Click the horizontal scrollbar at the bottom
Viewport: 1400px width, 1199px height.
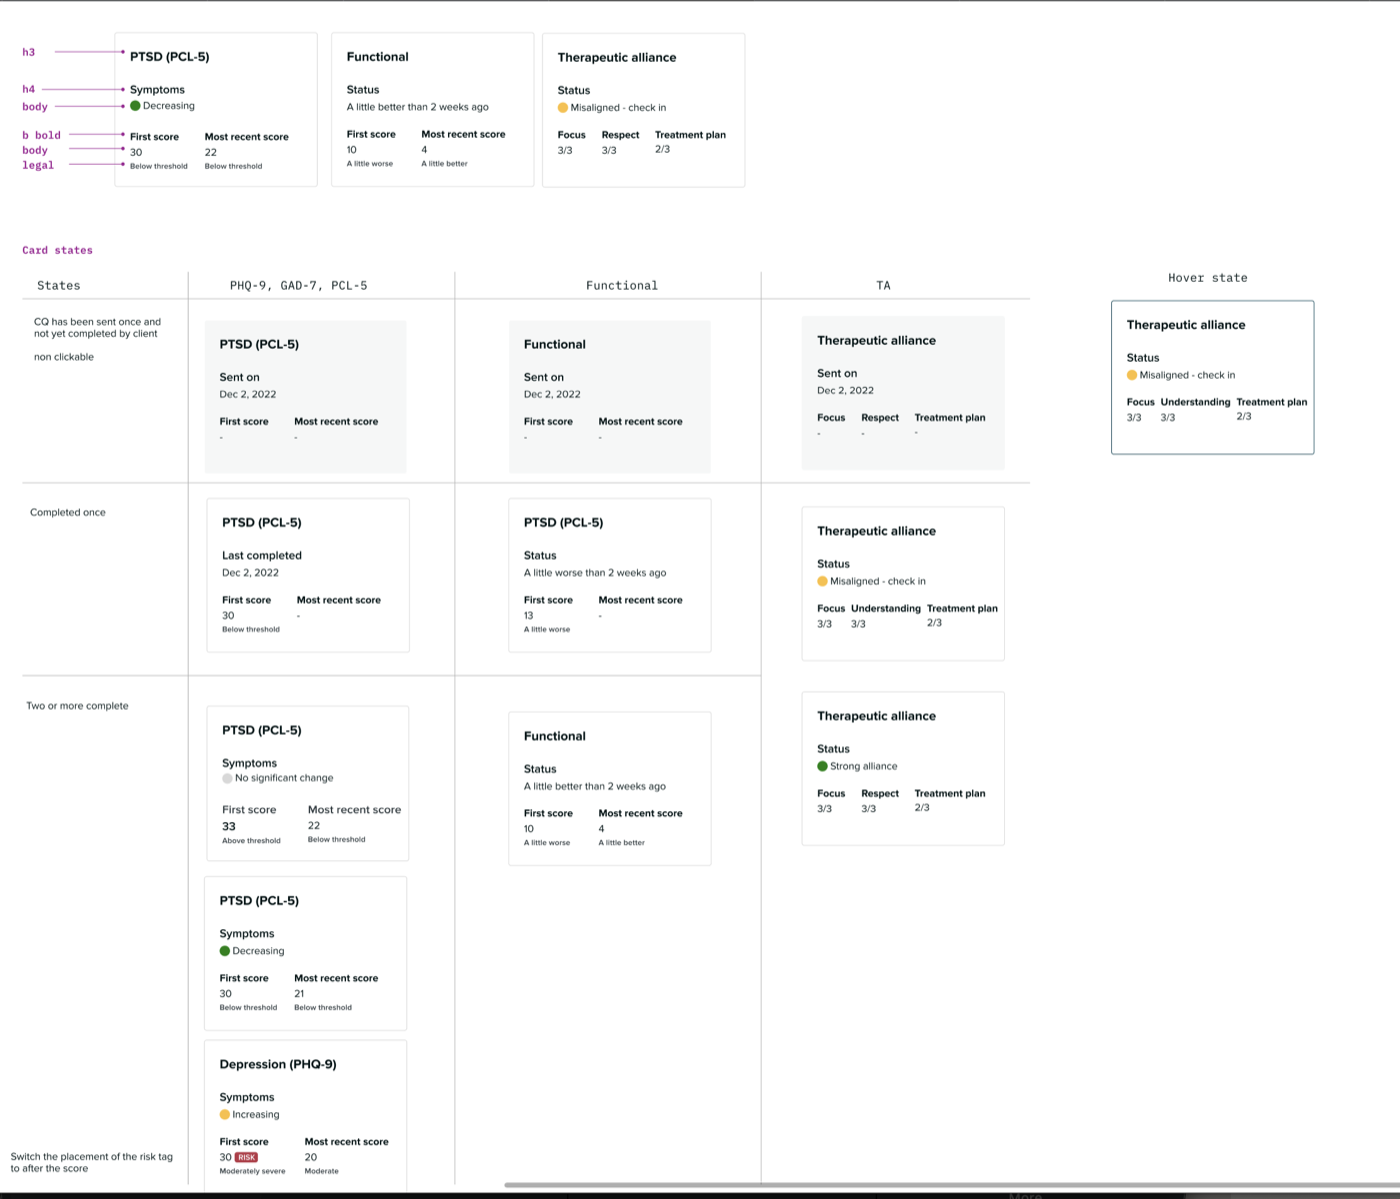pyautogui.click(x=950, y=1185)
